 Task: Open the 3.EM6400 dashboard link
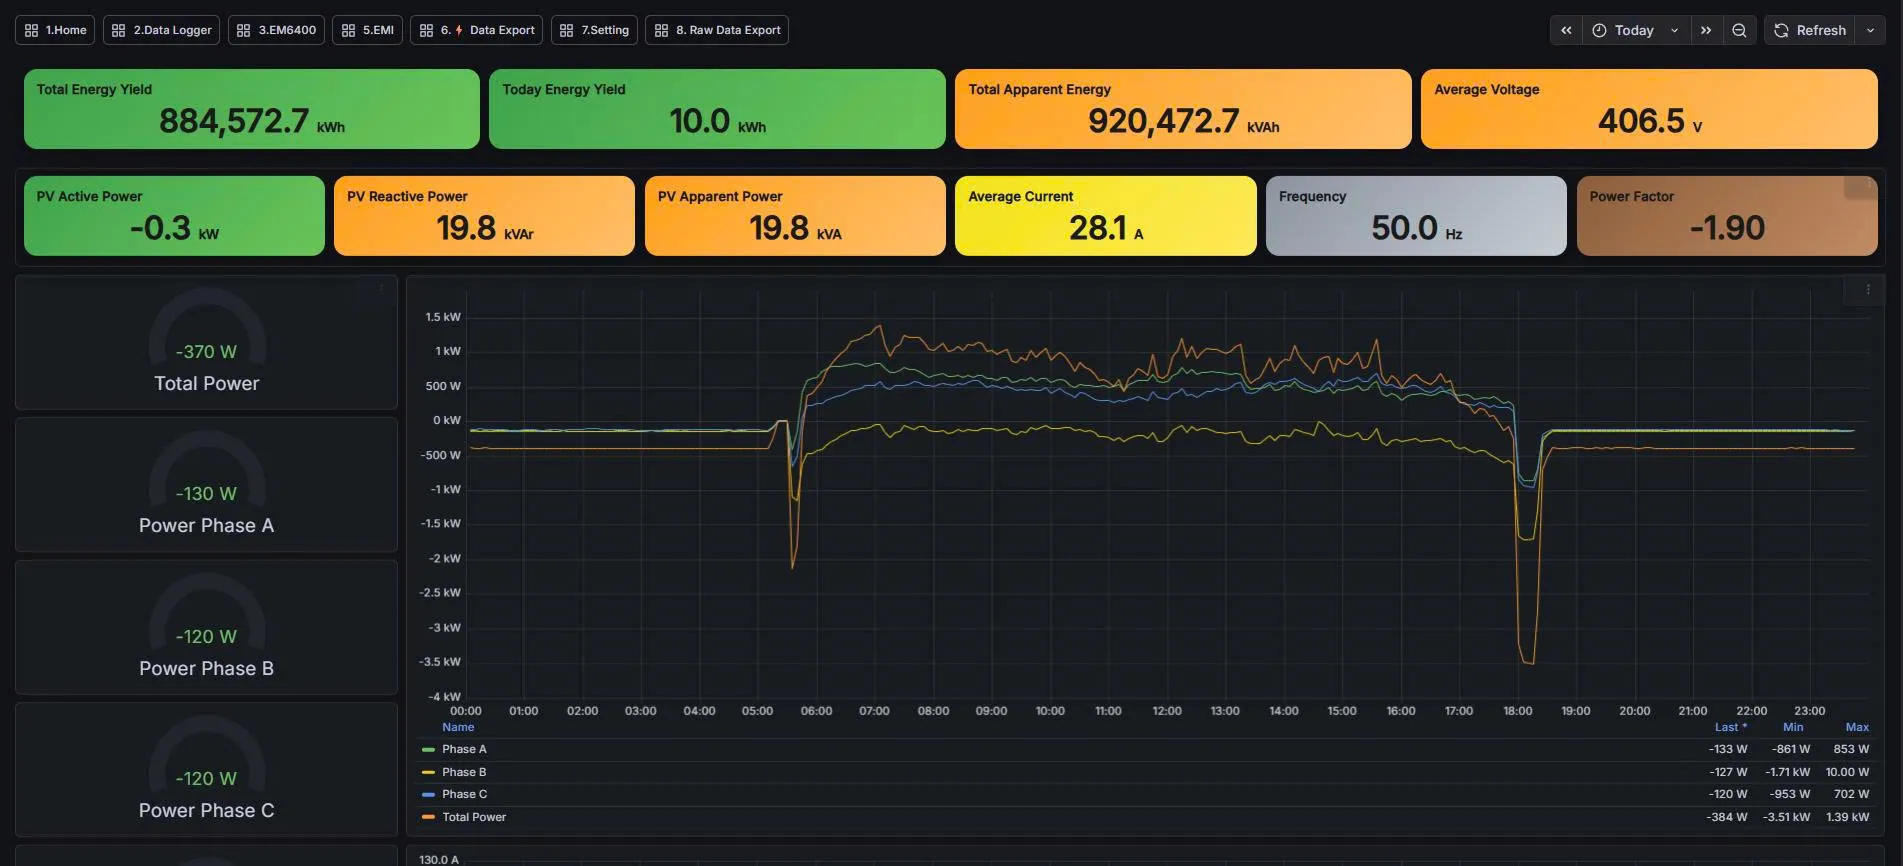276,30
